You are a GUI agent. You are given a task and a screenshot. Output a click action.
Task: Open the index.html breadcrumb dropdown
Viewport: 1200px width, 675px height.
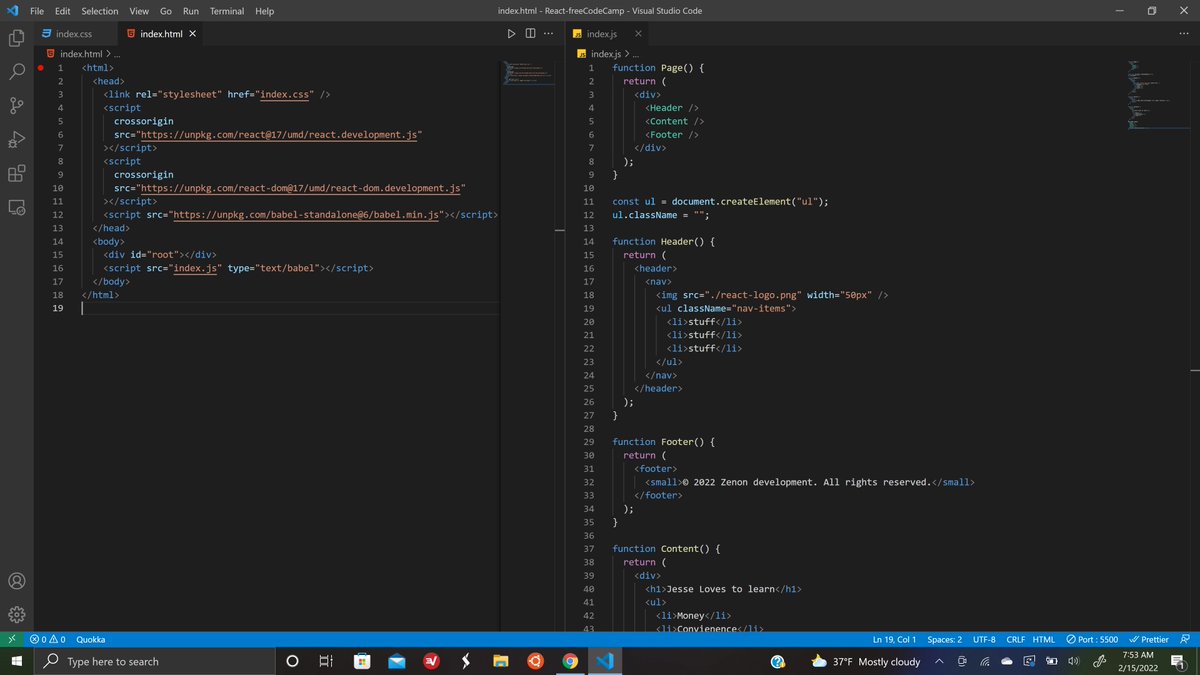pyautogui.click(x=80, y=54)
